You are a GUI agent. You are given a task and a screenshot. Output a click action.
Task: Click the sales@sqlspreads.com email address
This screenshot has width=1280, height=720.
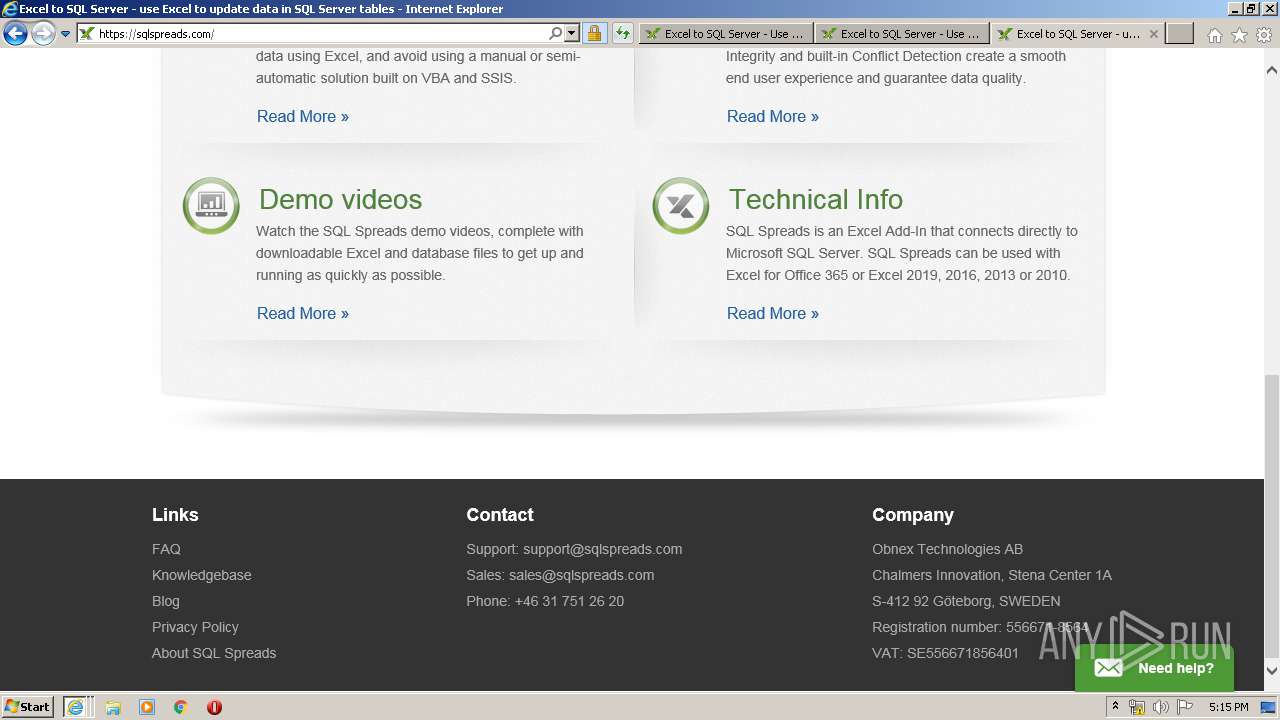[581, 575]
